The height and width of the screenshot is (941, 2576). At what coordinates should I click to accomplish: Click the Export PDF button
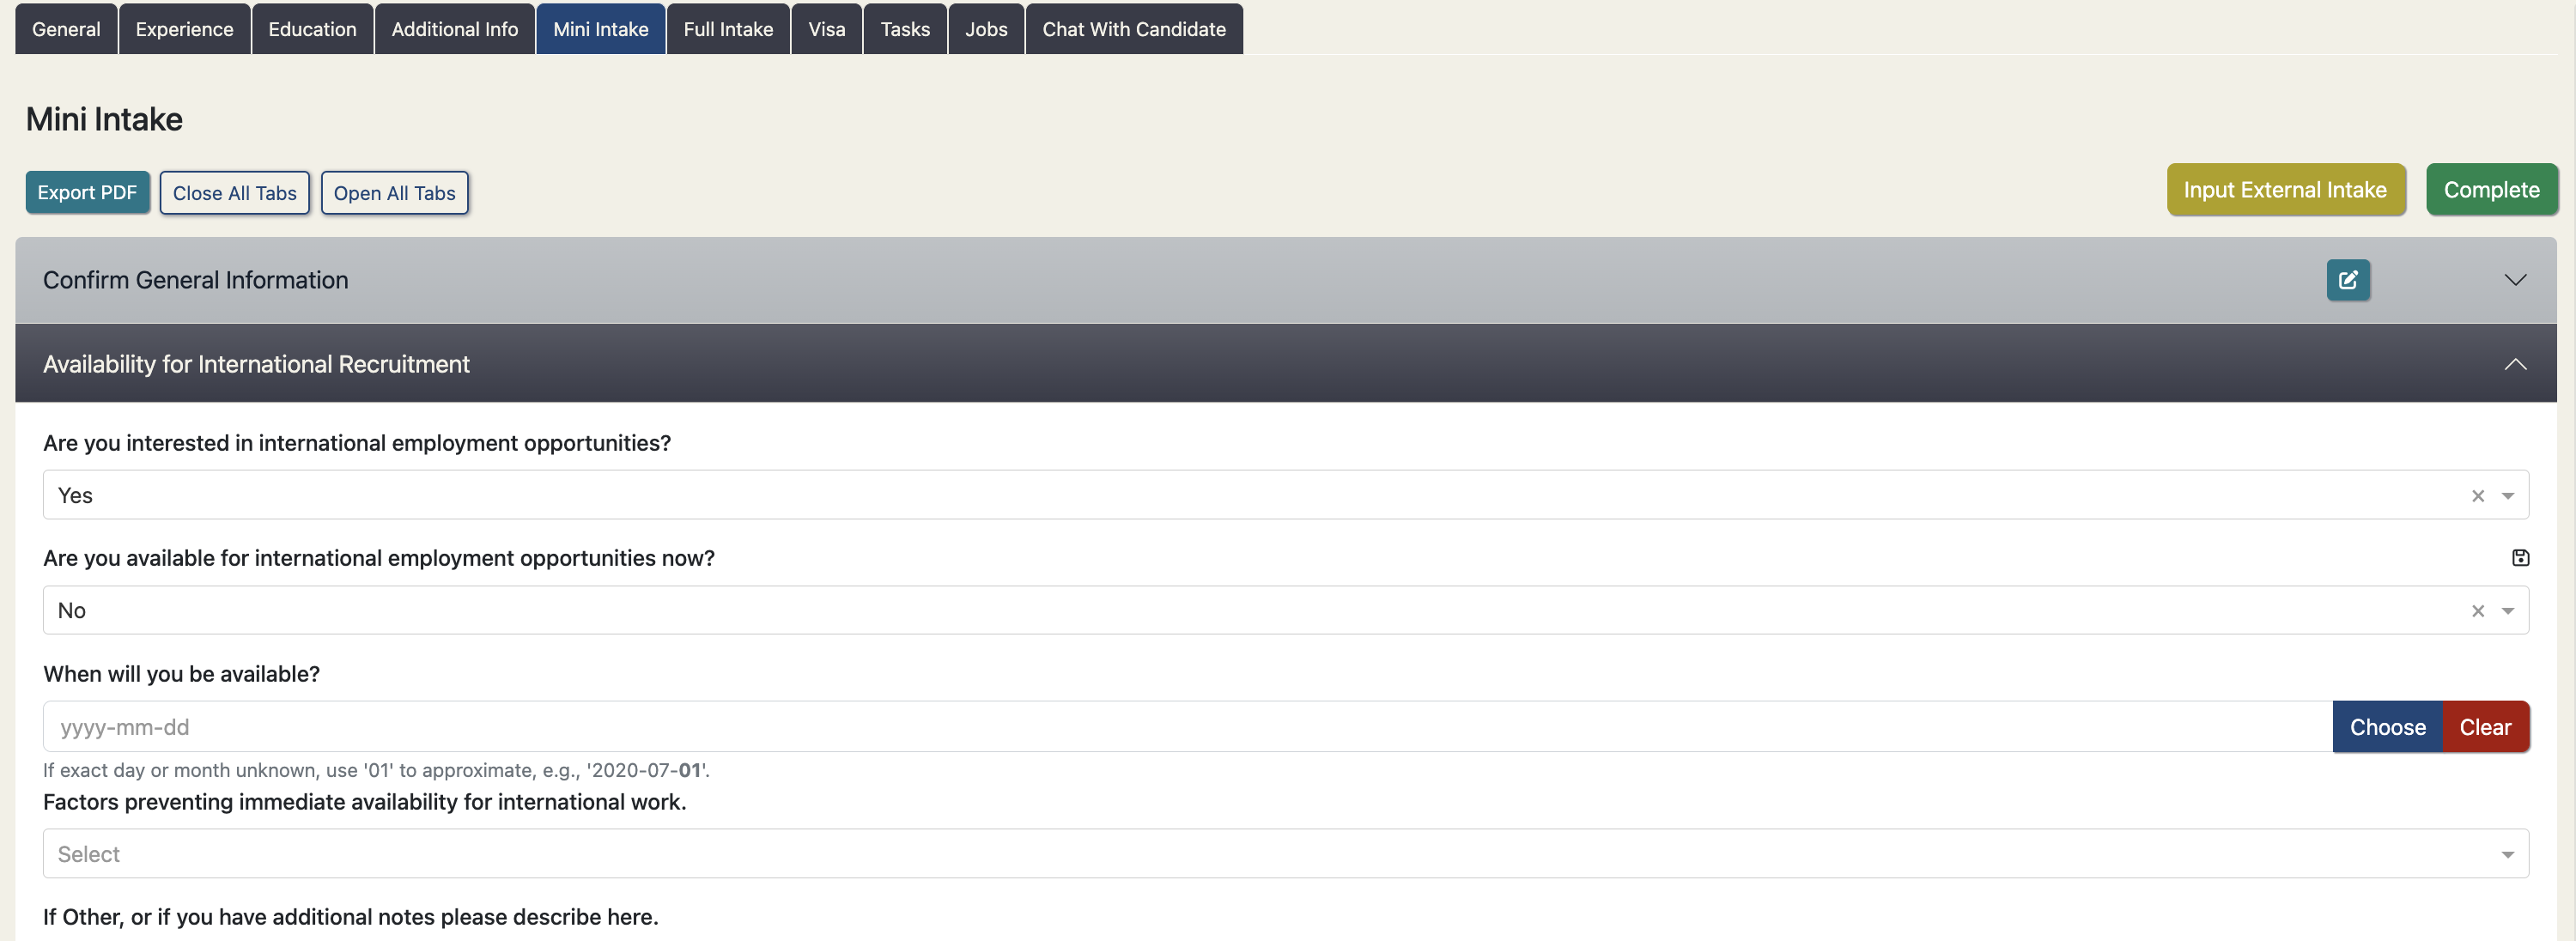87,193
